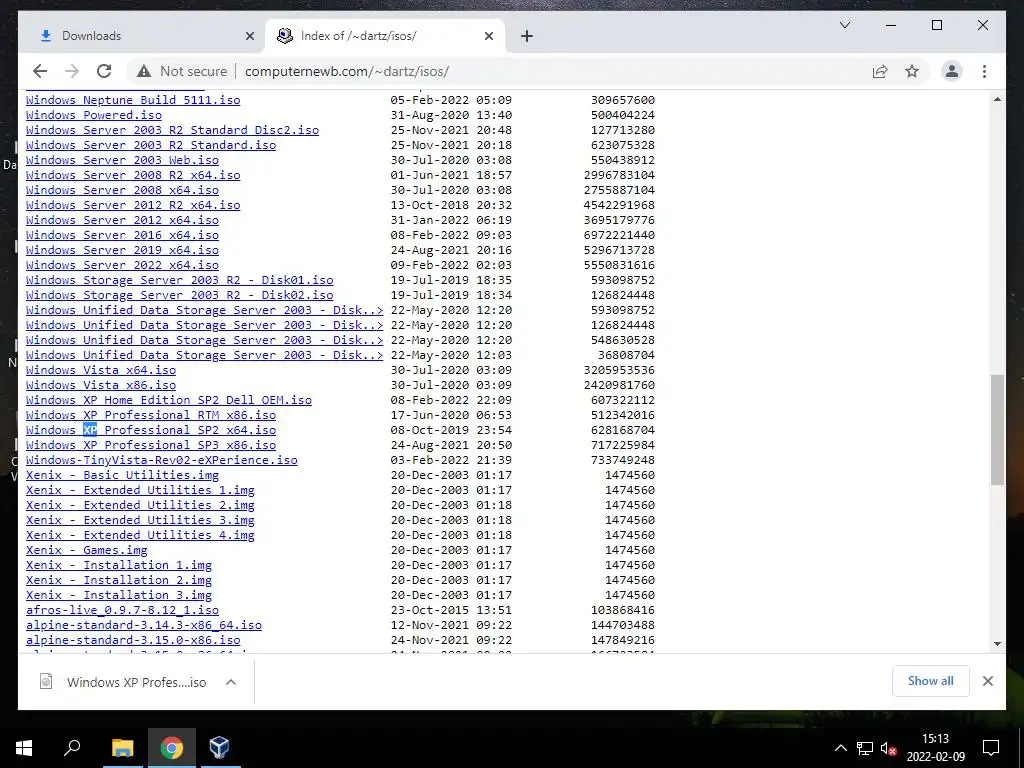
Task: Select the Index of /~dartz/isos/ tab
Action: tap(385, 36)
